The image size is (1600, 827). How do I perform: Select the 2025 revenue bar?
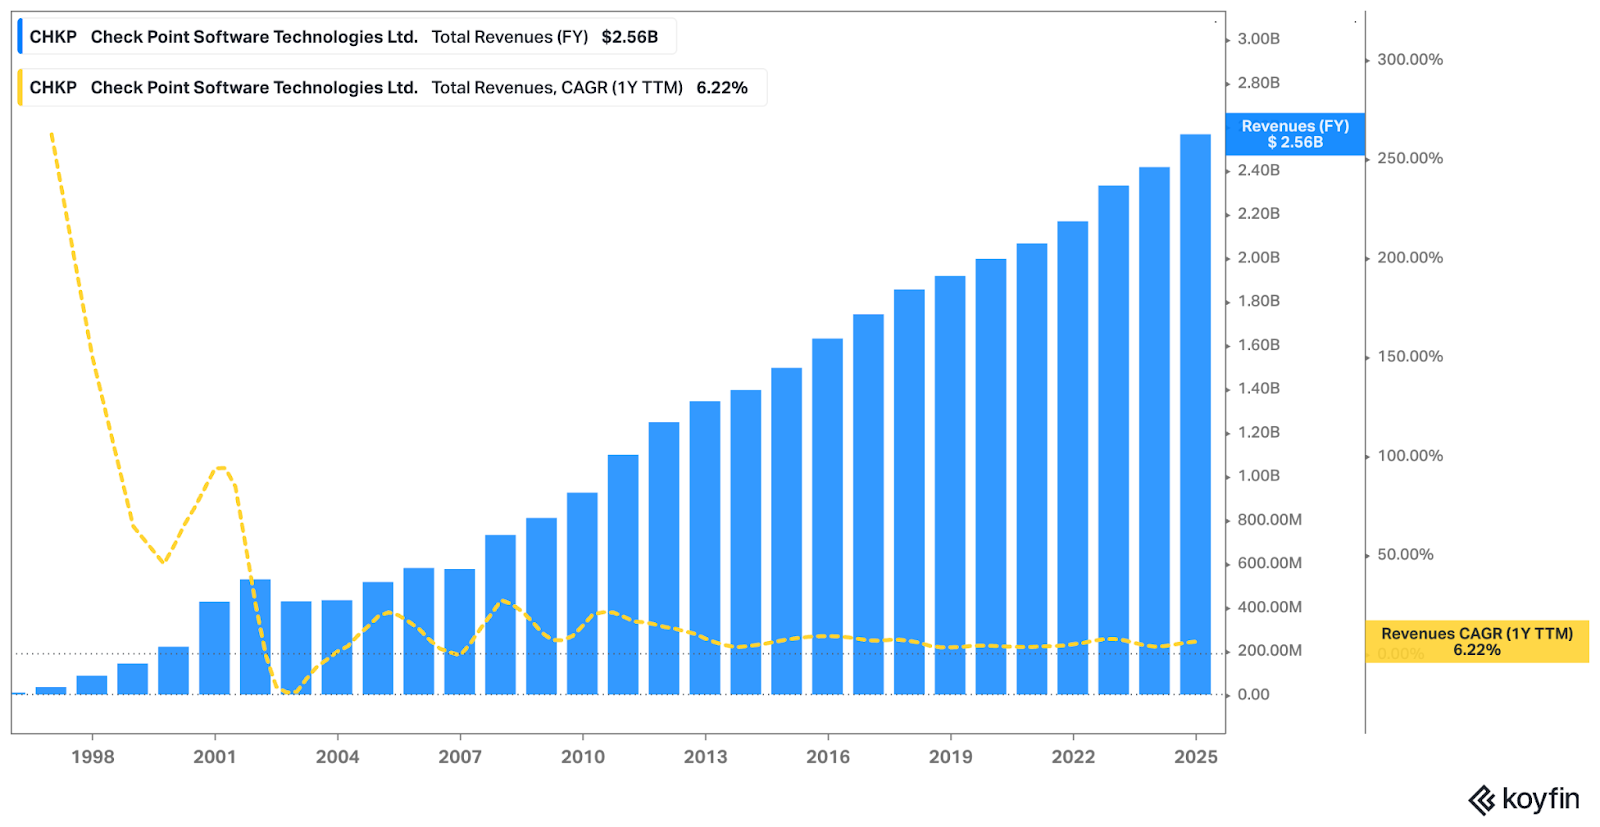(1195, 414)
